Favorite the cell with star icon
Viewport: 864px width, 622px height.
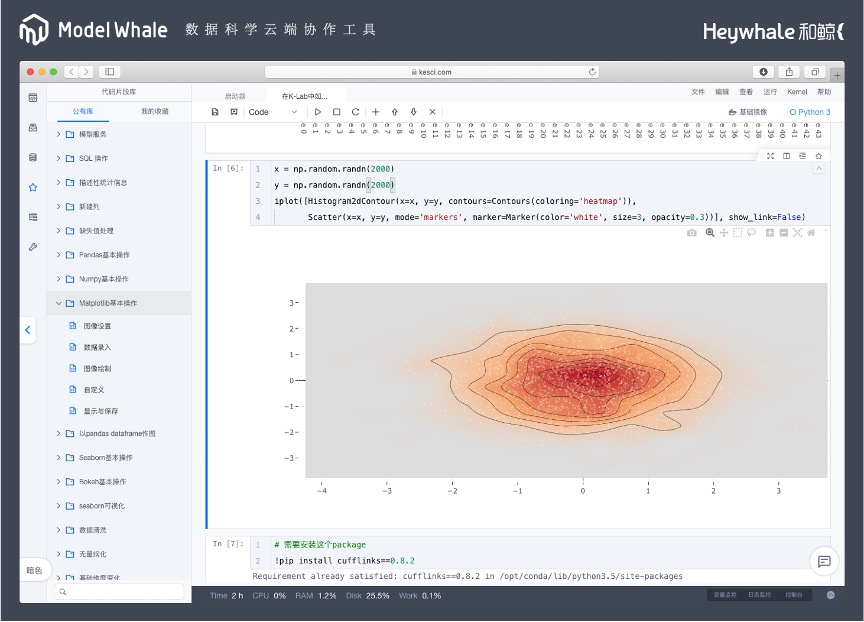click(x=819, y=156)
